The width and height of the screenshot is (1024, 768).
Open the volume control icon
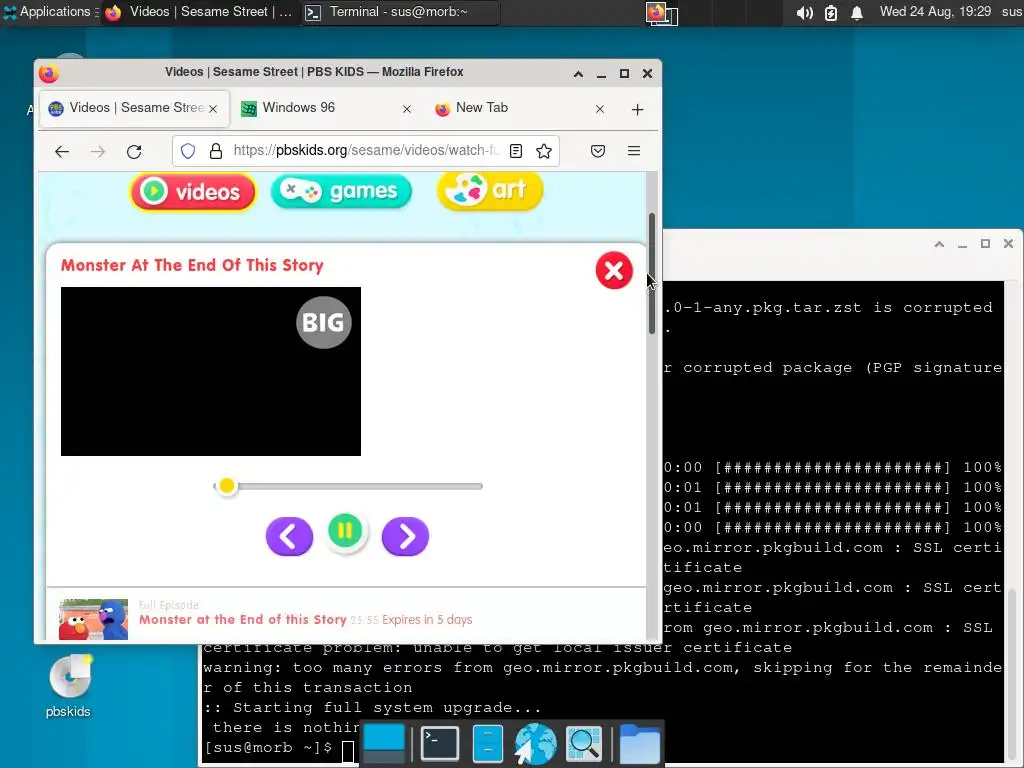click(x=805, y=12)
